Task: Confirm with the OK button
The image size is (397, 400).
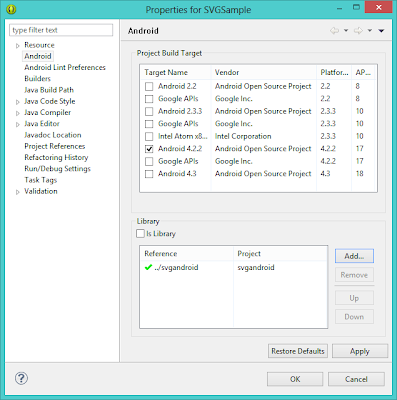Action: [295, 379]
